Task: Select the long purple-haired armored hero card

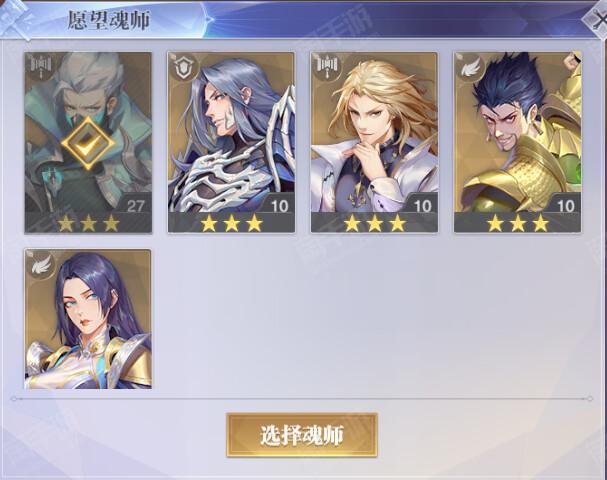Action: (231, 142)
